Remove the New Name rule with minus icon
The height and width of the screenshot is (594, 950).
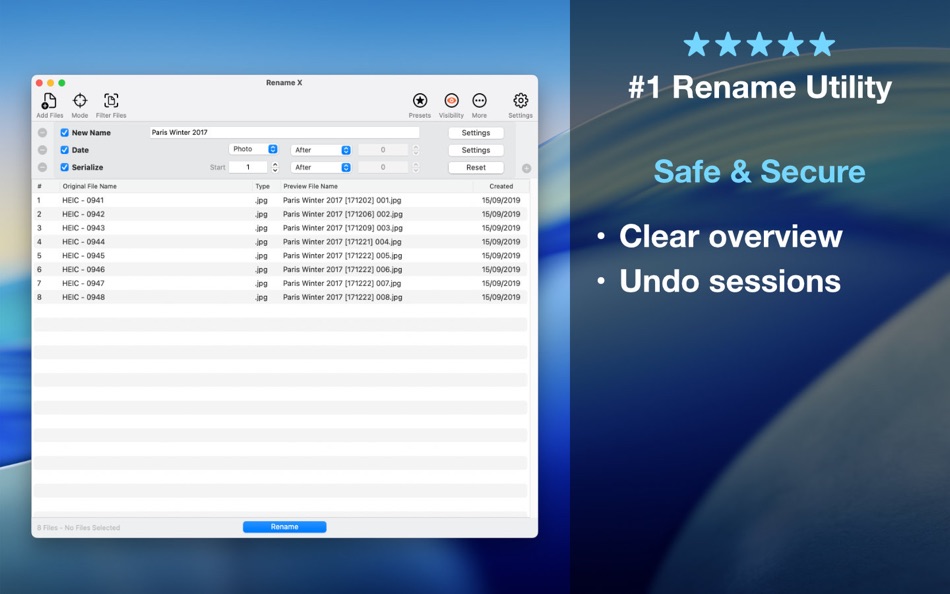[x=42, y=133]
